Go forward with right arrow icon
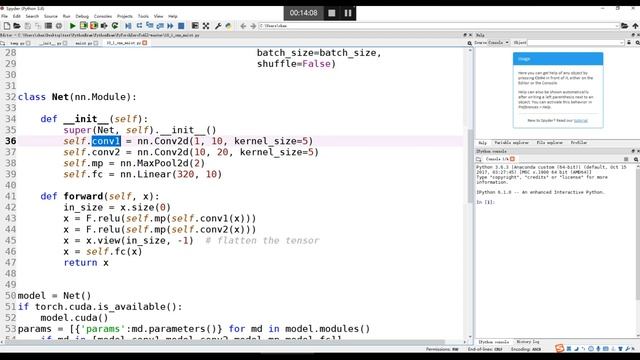The height and width of the screenshot is (360, 640). click(253, 26)
